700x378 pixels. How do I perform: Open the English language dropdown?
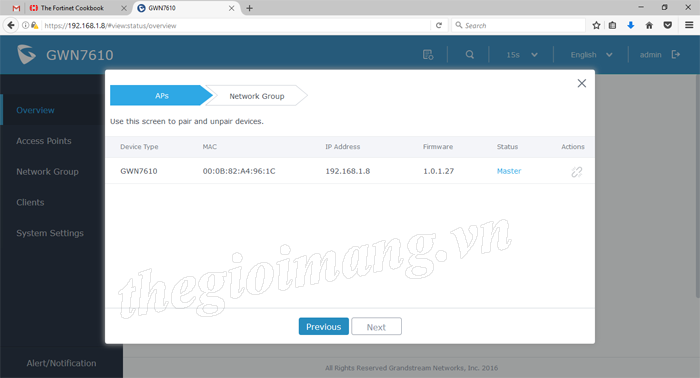pyautogui.click(x=591, y=55)
